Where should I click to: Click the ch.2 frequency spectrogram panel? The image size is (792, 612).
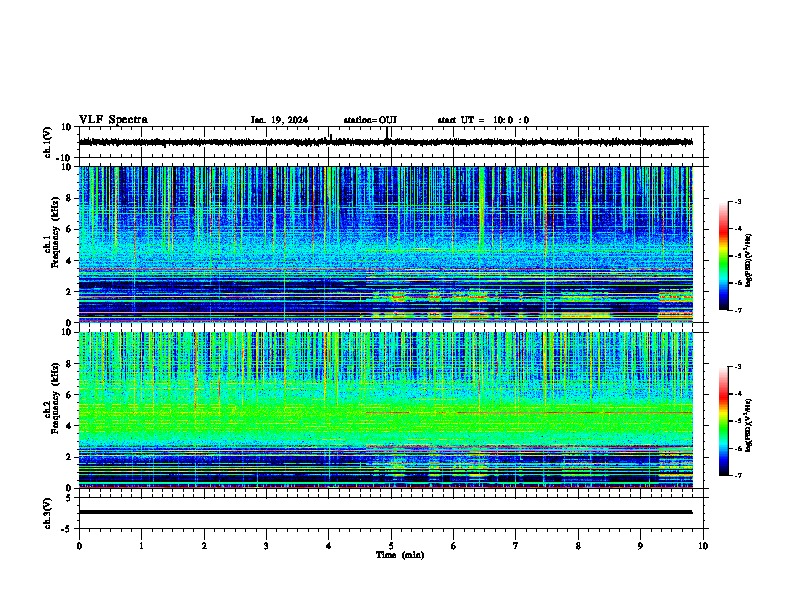click(386, 410)
